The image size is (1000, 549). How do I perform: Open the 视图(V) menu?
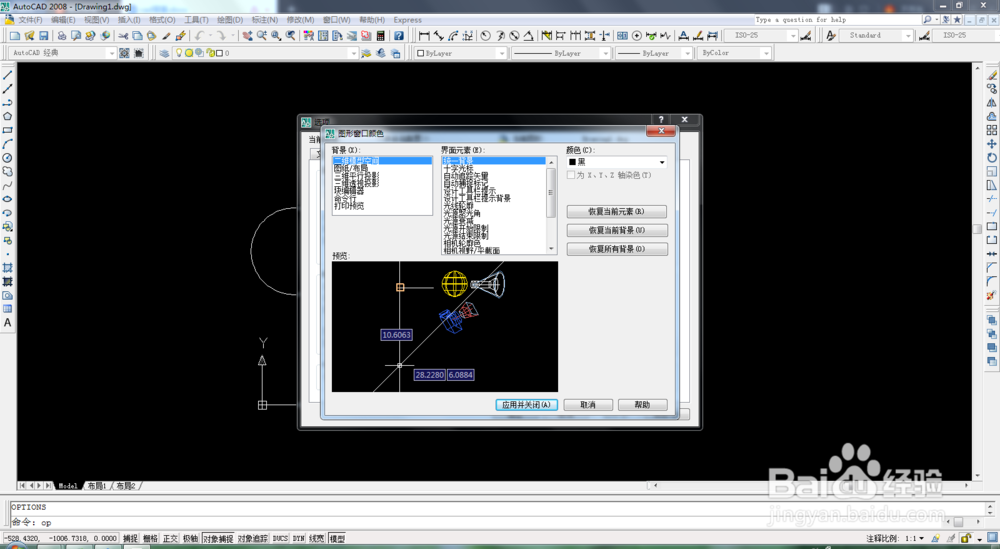pyautogui.click(x=96, y=20)
